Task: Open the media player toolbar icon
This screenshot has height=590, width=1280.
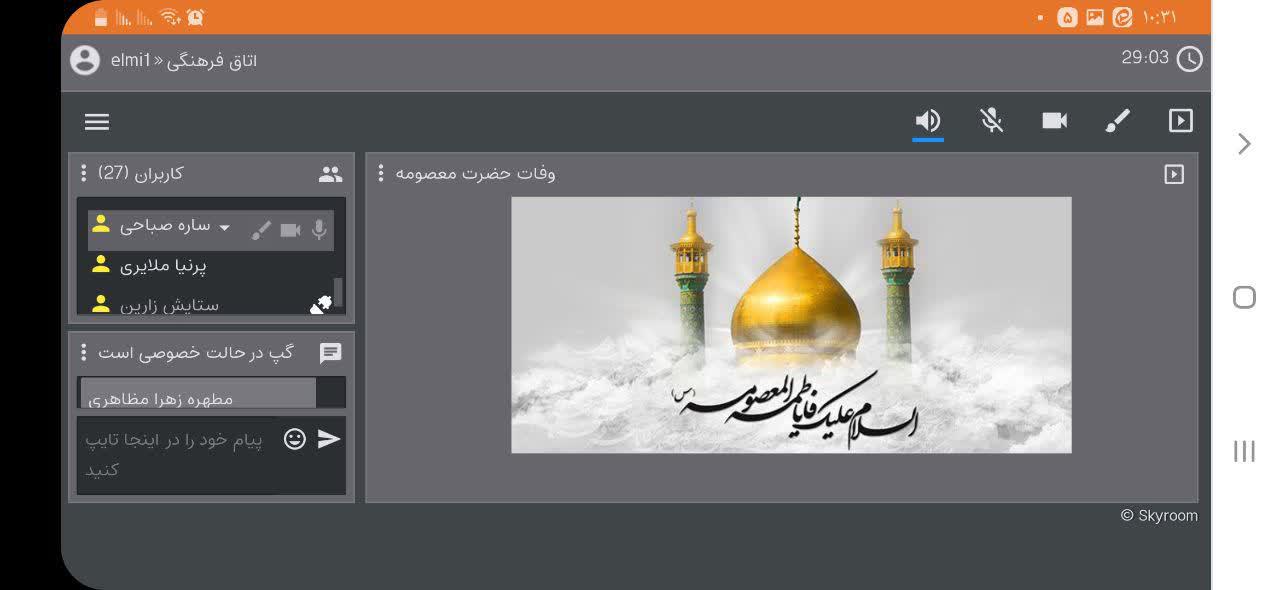Action: click(1180, 121)
